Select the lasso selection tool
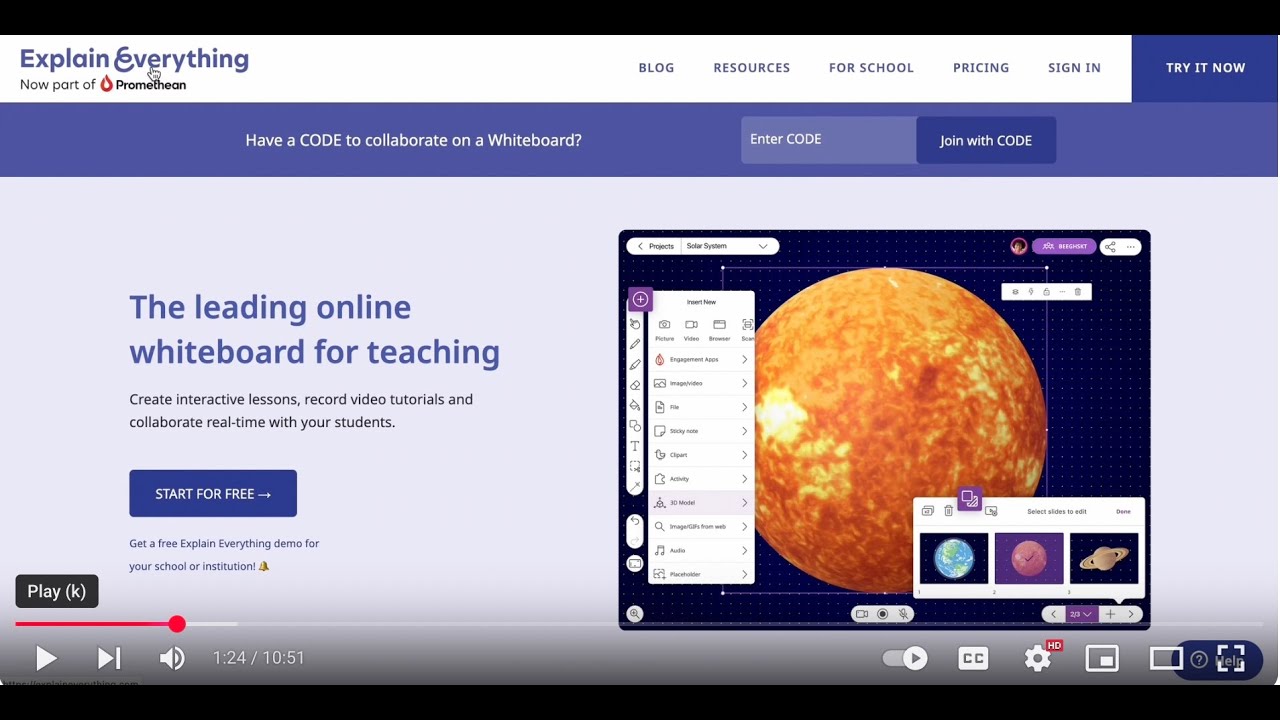1280x720 pixels. [x=635, y=467]
